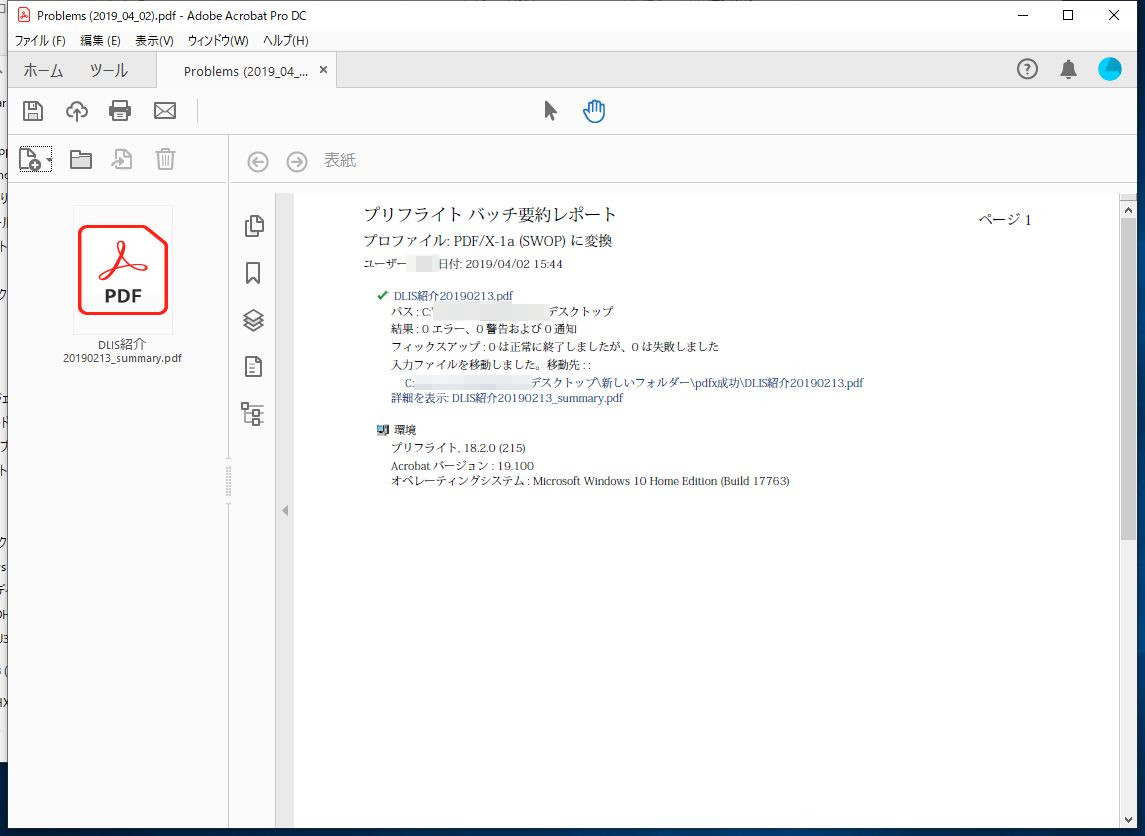Click the vertical document scrollbar
This screenshot has width=1145, height=836.
(1128, 380)
